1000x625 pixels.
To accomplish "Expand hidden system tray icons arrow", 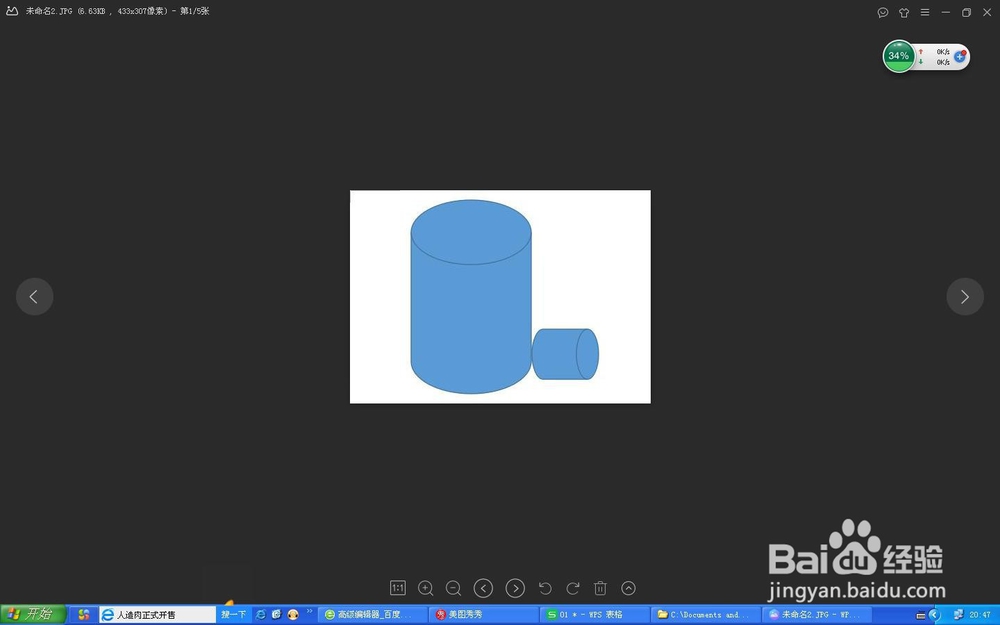I will coord(935,615).
